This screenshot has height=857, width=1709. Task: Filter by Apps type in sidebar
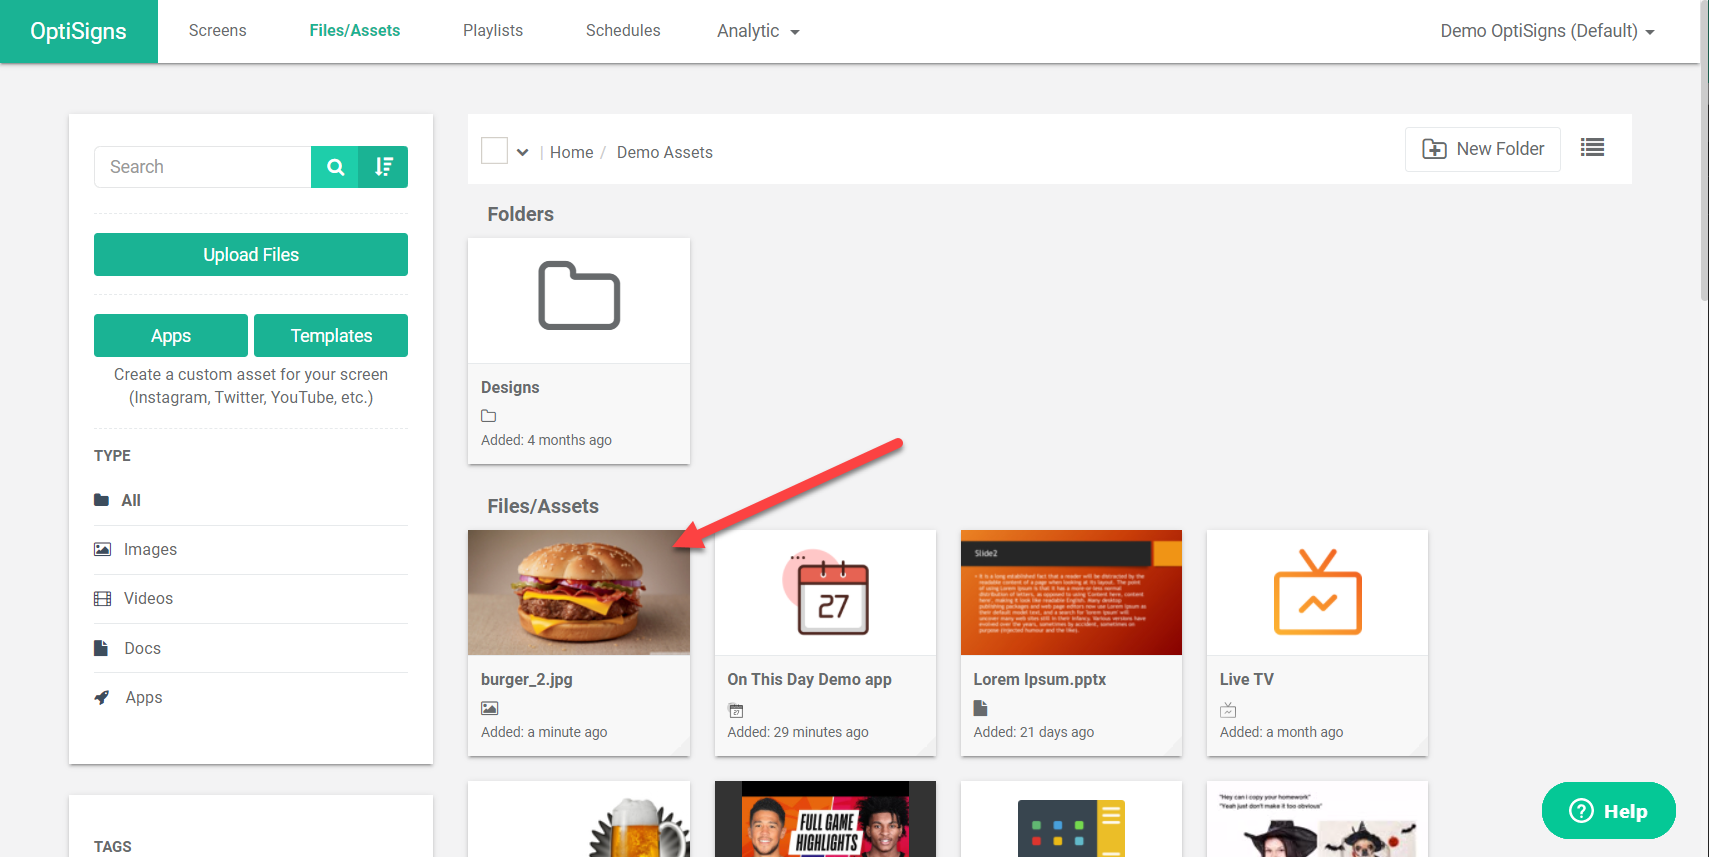pos(251,697)
